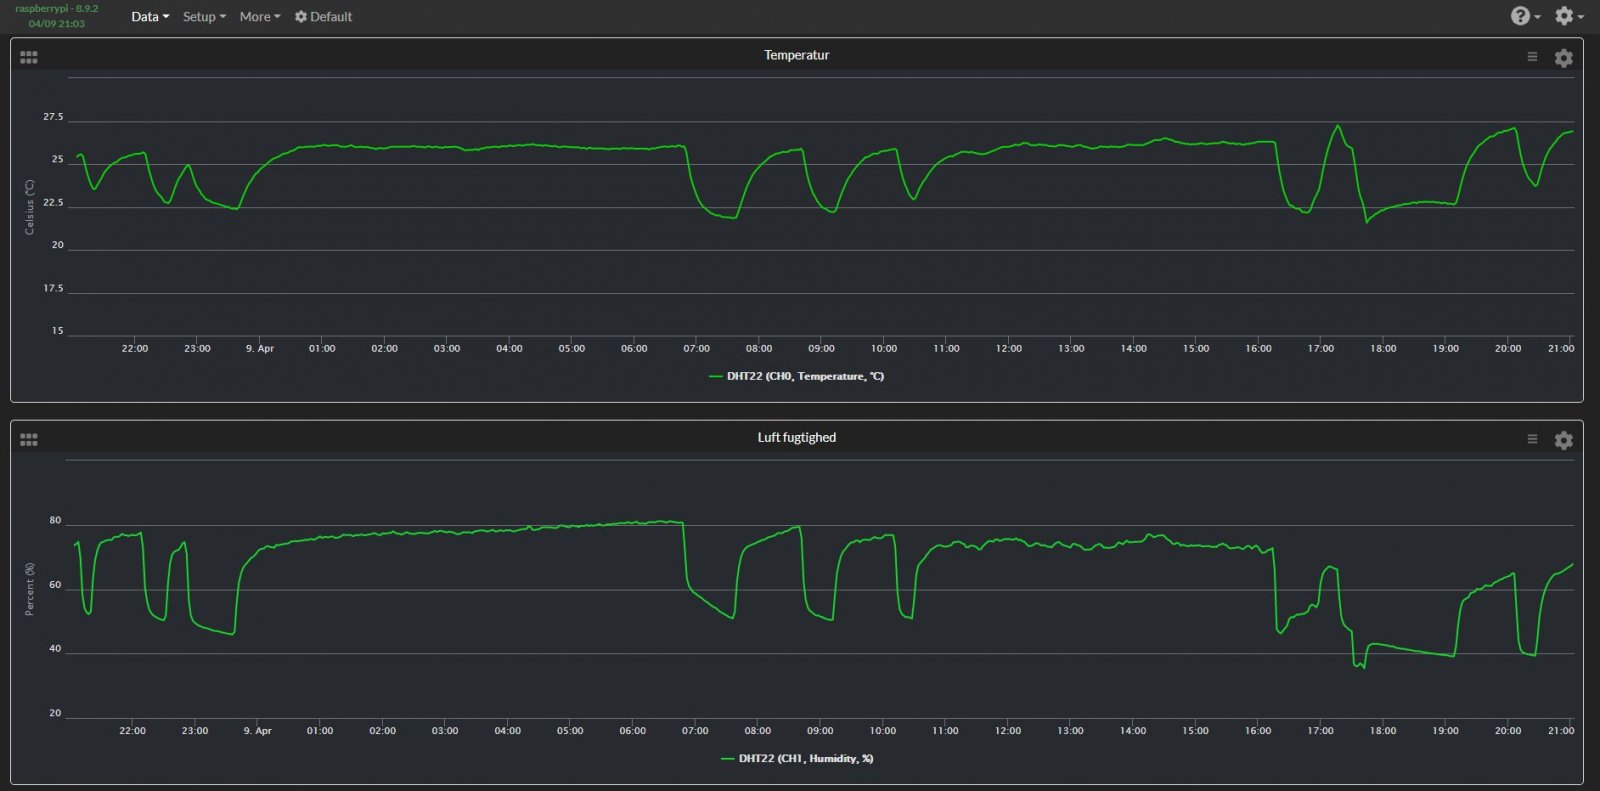1600x791 pixels.
Task: Click the 27.5 label on Temperatur y-axis
Action: [x=53, y=117]
